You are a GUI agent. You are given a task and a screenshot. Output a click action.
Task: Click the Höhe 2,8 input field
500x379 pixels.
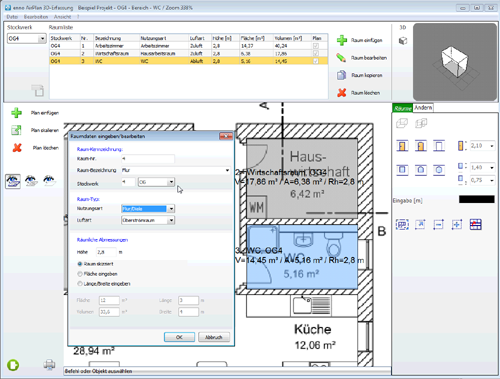coord(106,252)
